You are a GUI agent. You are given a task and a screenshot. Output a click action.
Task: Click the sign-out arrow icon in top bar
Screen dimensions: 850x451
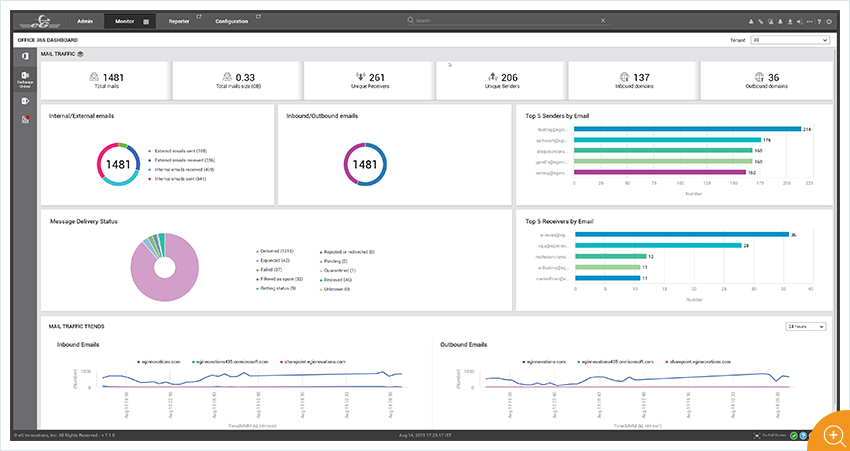(800, 22)
